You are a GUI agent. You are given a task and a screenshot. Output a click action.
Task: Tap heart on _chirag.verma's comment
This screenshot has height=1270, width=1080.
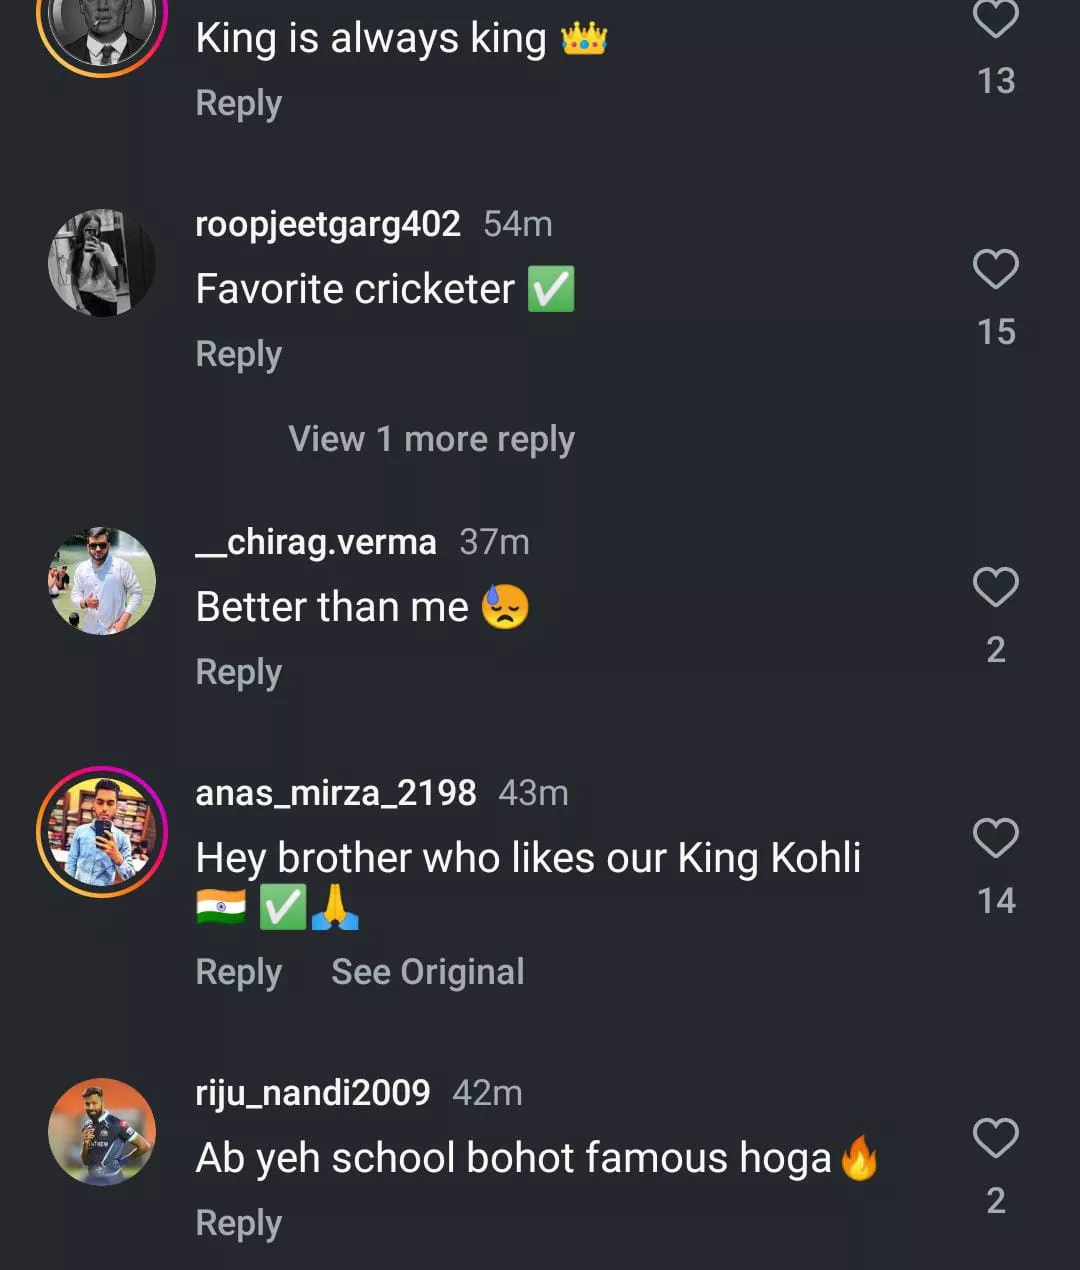[996, 587]
